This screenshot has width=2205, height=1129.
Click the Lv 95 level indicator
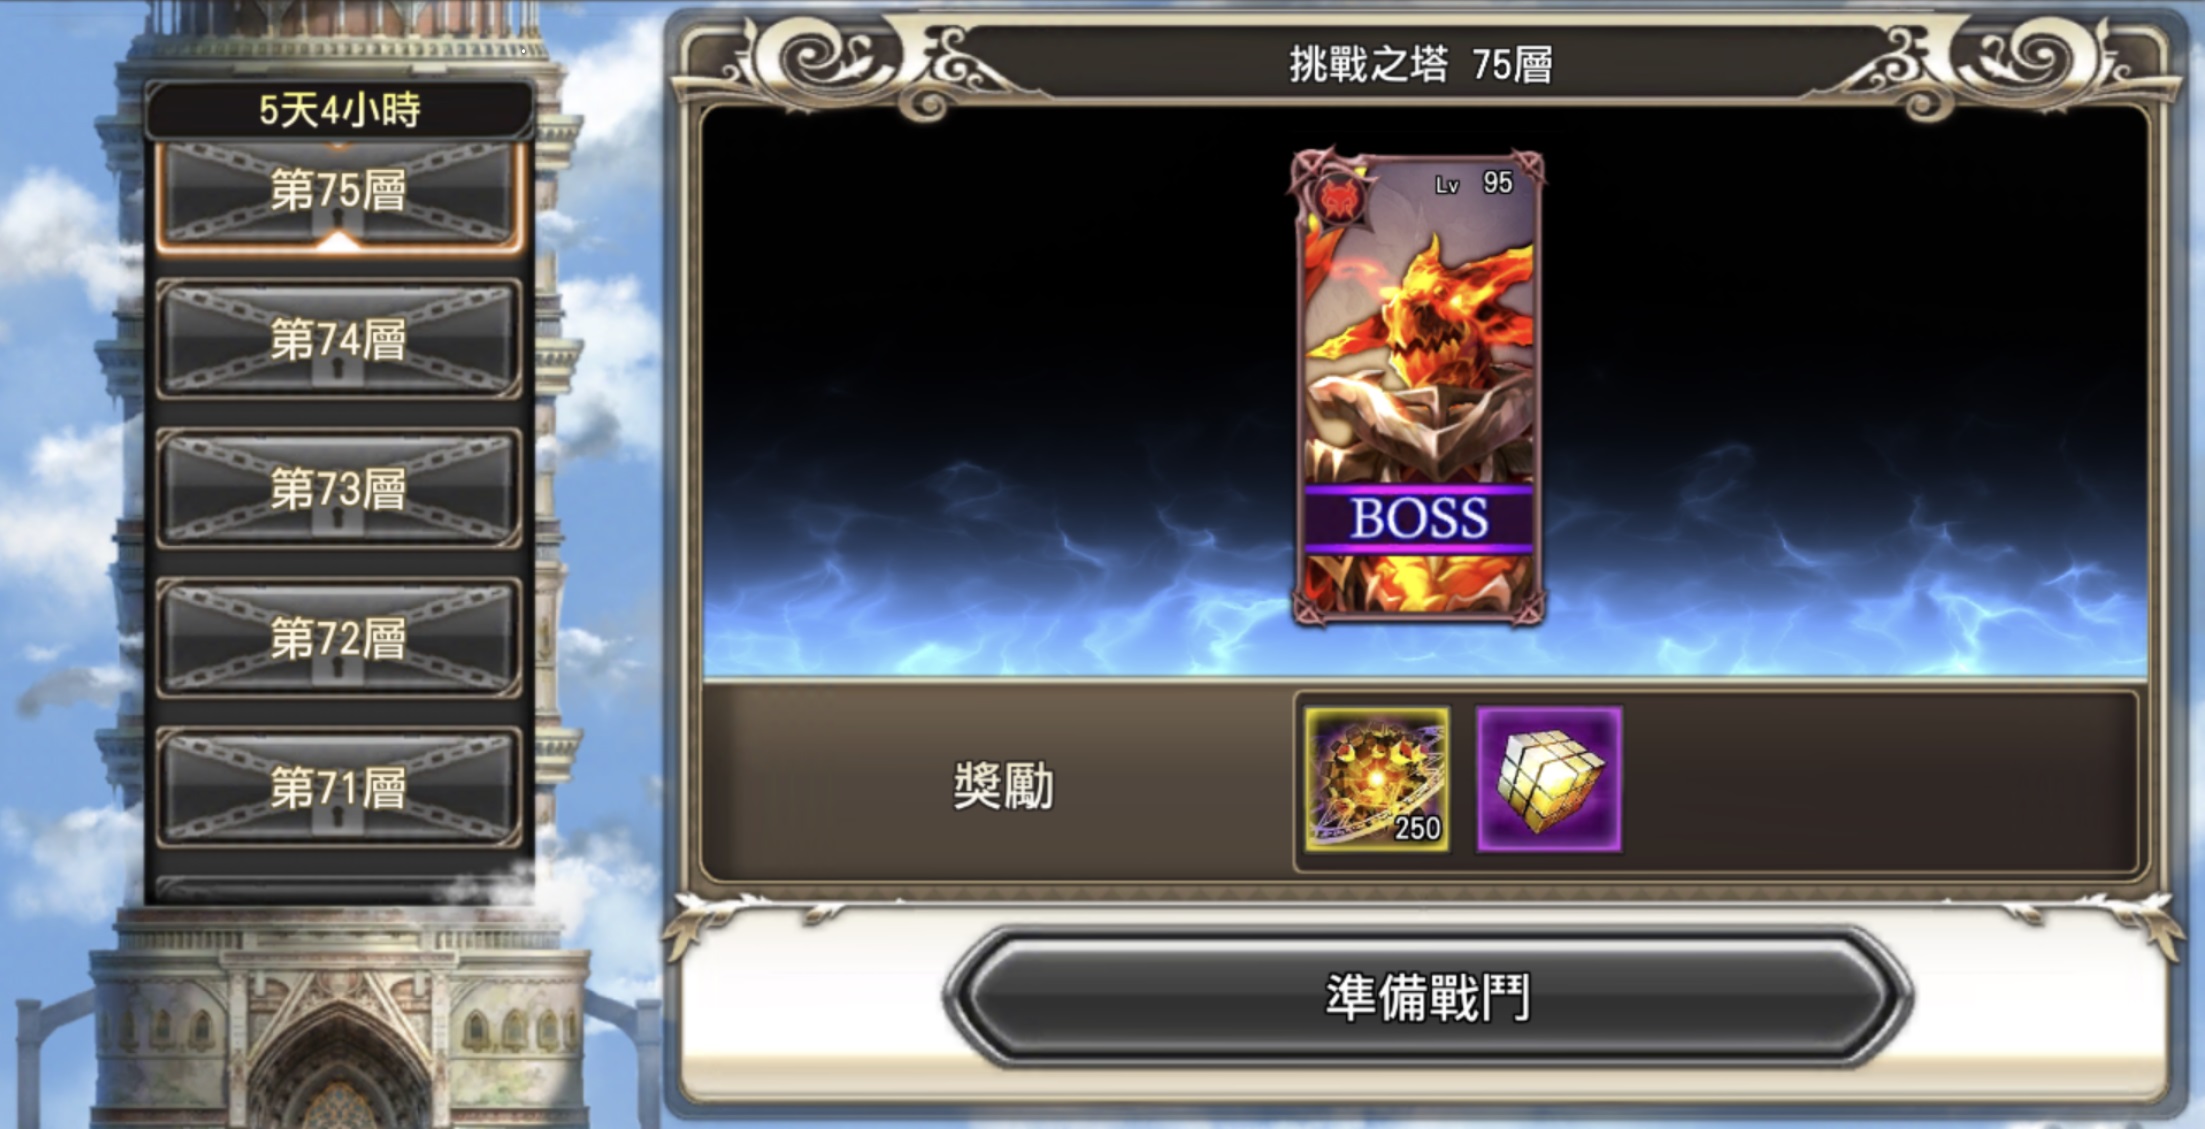click(x=1474, y=183)
